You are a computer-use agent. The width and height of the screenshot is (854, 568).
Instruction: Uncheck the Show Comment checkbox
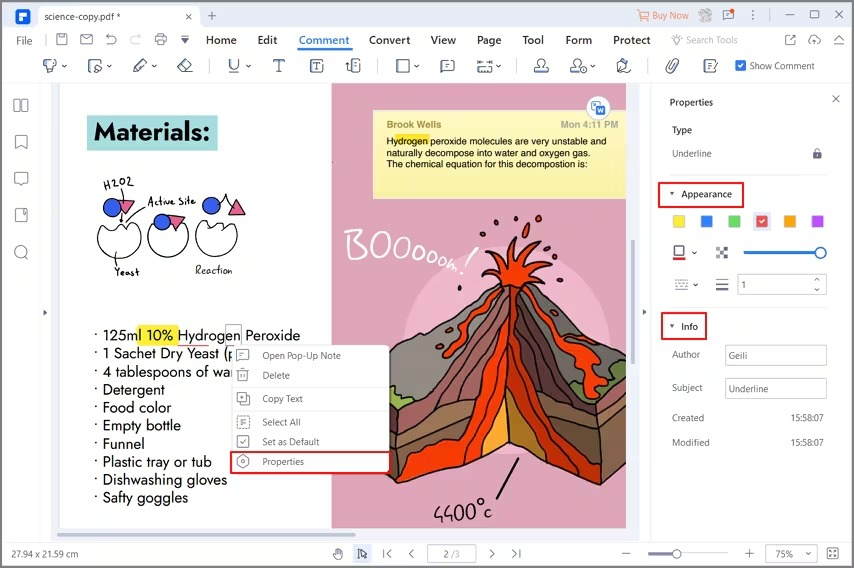(x=740, y=66)
